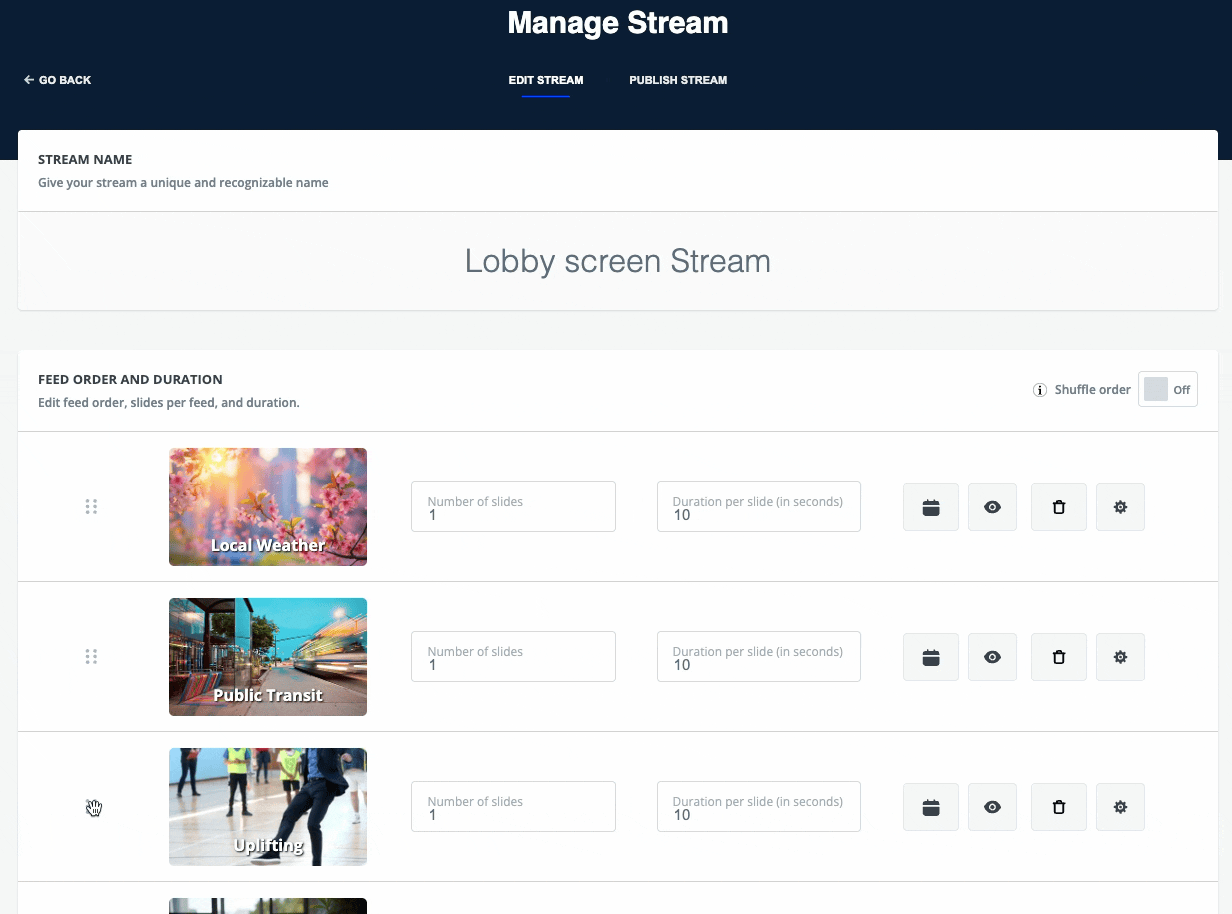Select the Local Weather feed thumbnail
1232x914 pixels.
(268, 507)
